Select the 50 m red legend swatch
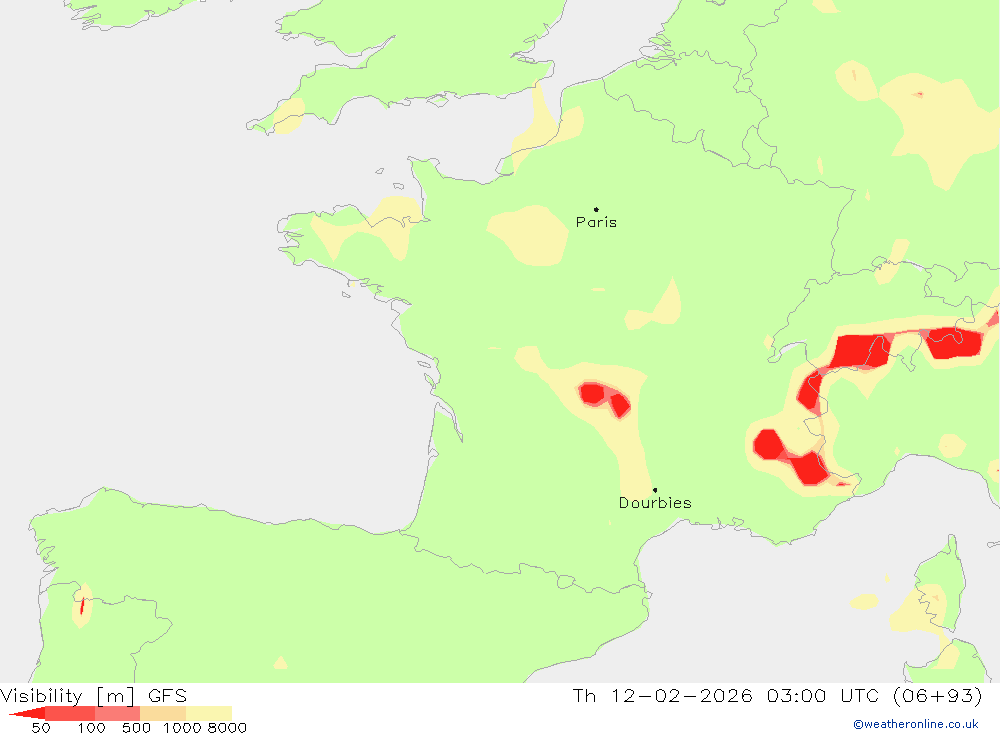Screen dimensions: 1000x733 70,713
